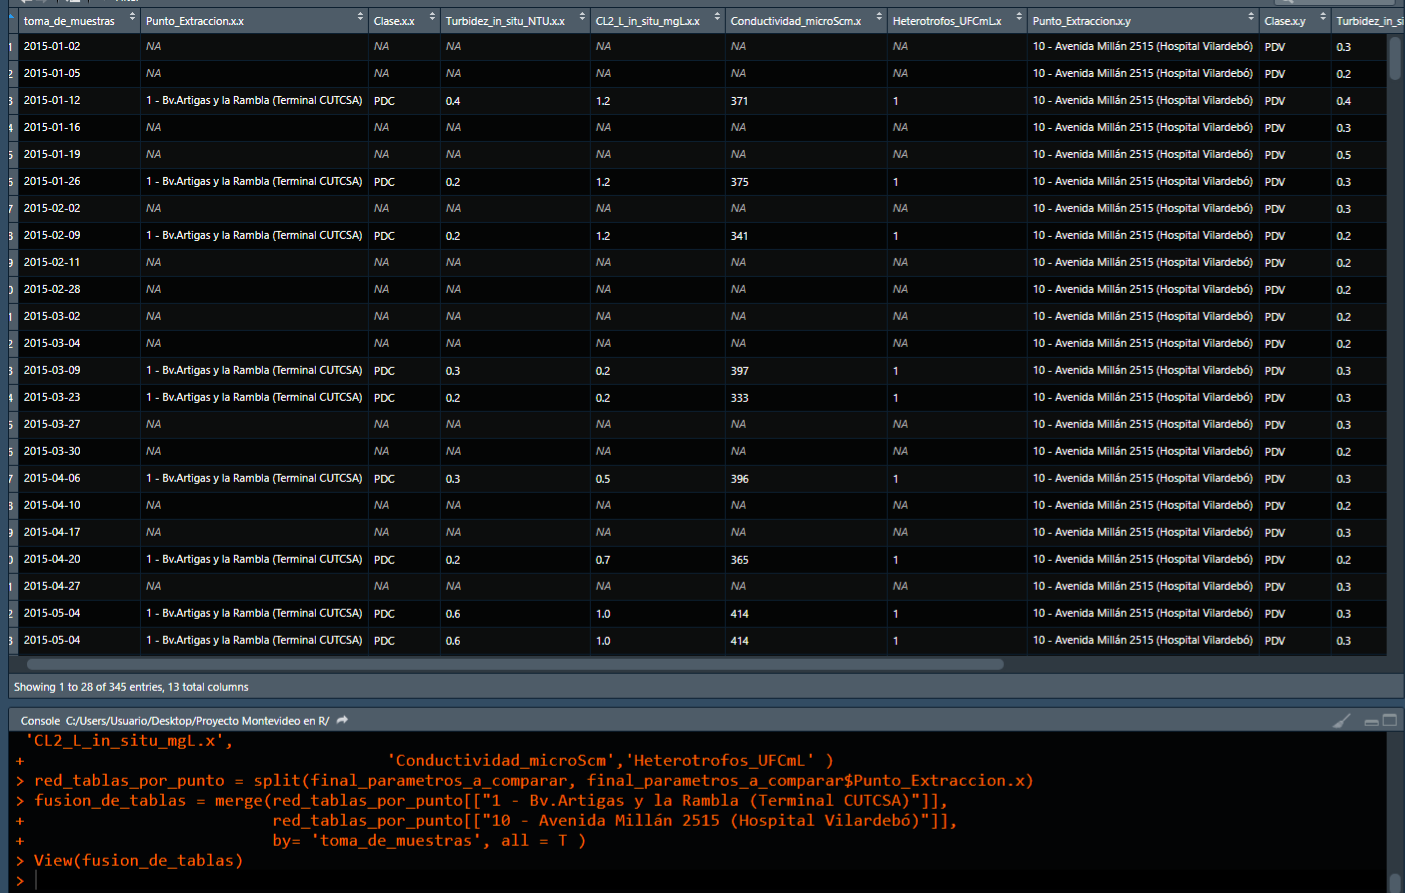Screen dimensions: 1405x893
Task: Click the conductivity value '365'
Action: click(x=739, y=560)
